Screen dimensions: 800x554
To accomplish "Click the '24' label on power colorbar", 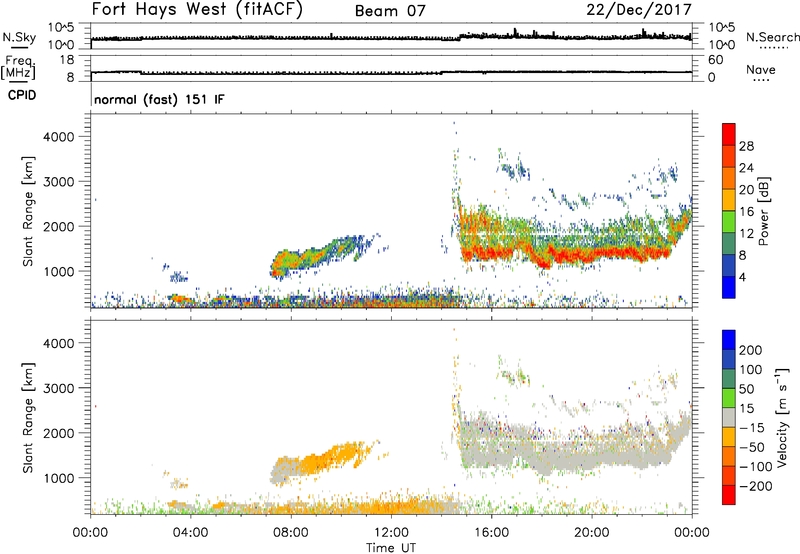I will (x=746, y=168).
